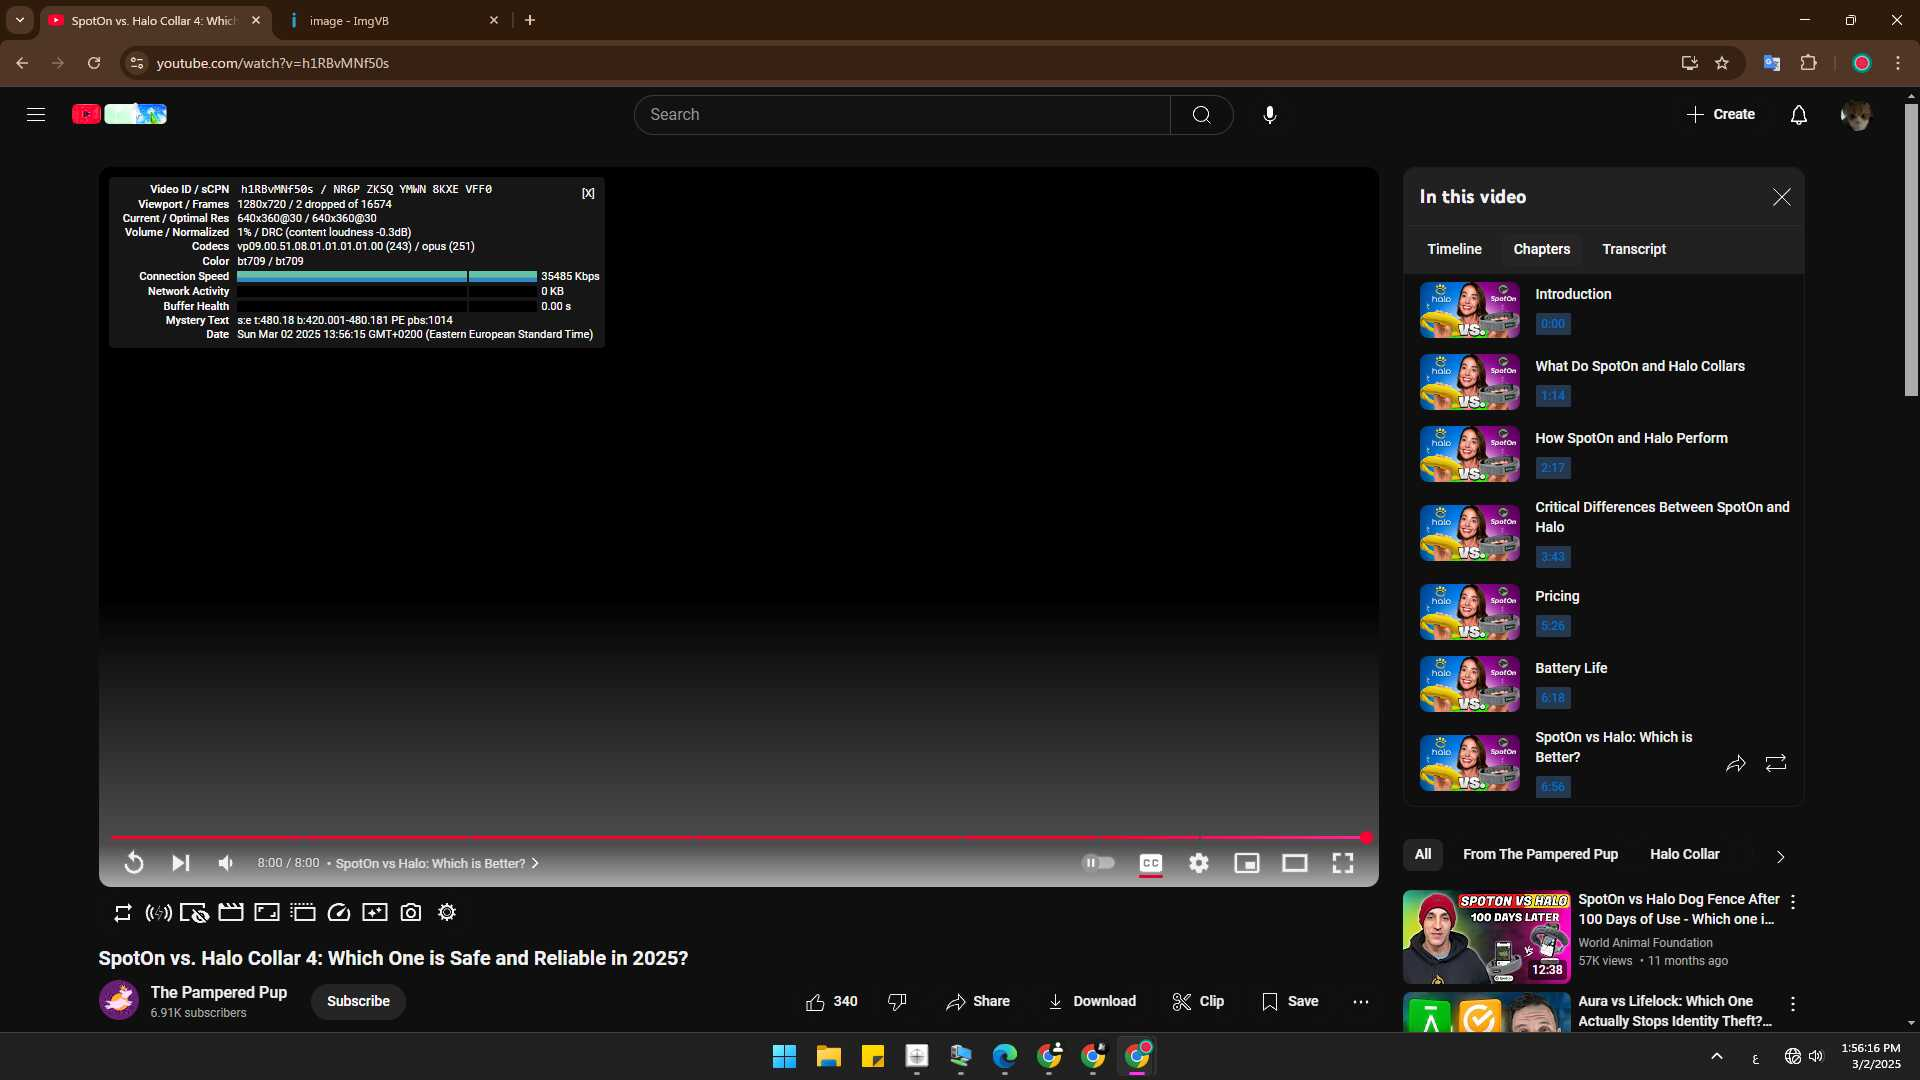Click the resize player icon below player

pyautogui.click(x=267, y=912)
